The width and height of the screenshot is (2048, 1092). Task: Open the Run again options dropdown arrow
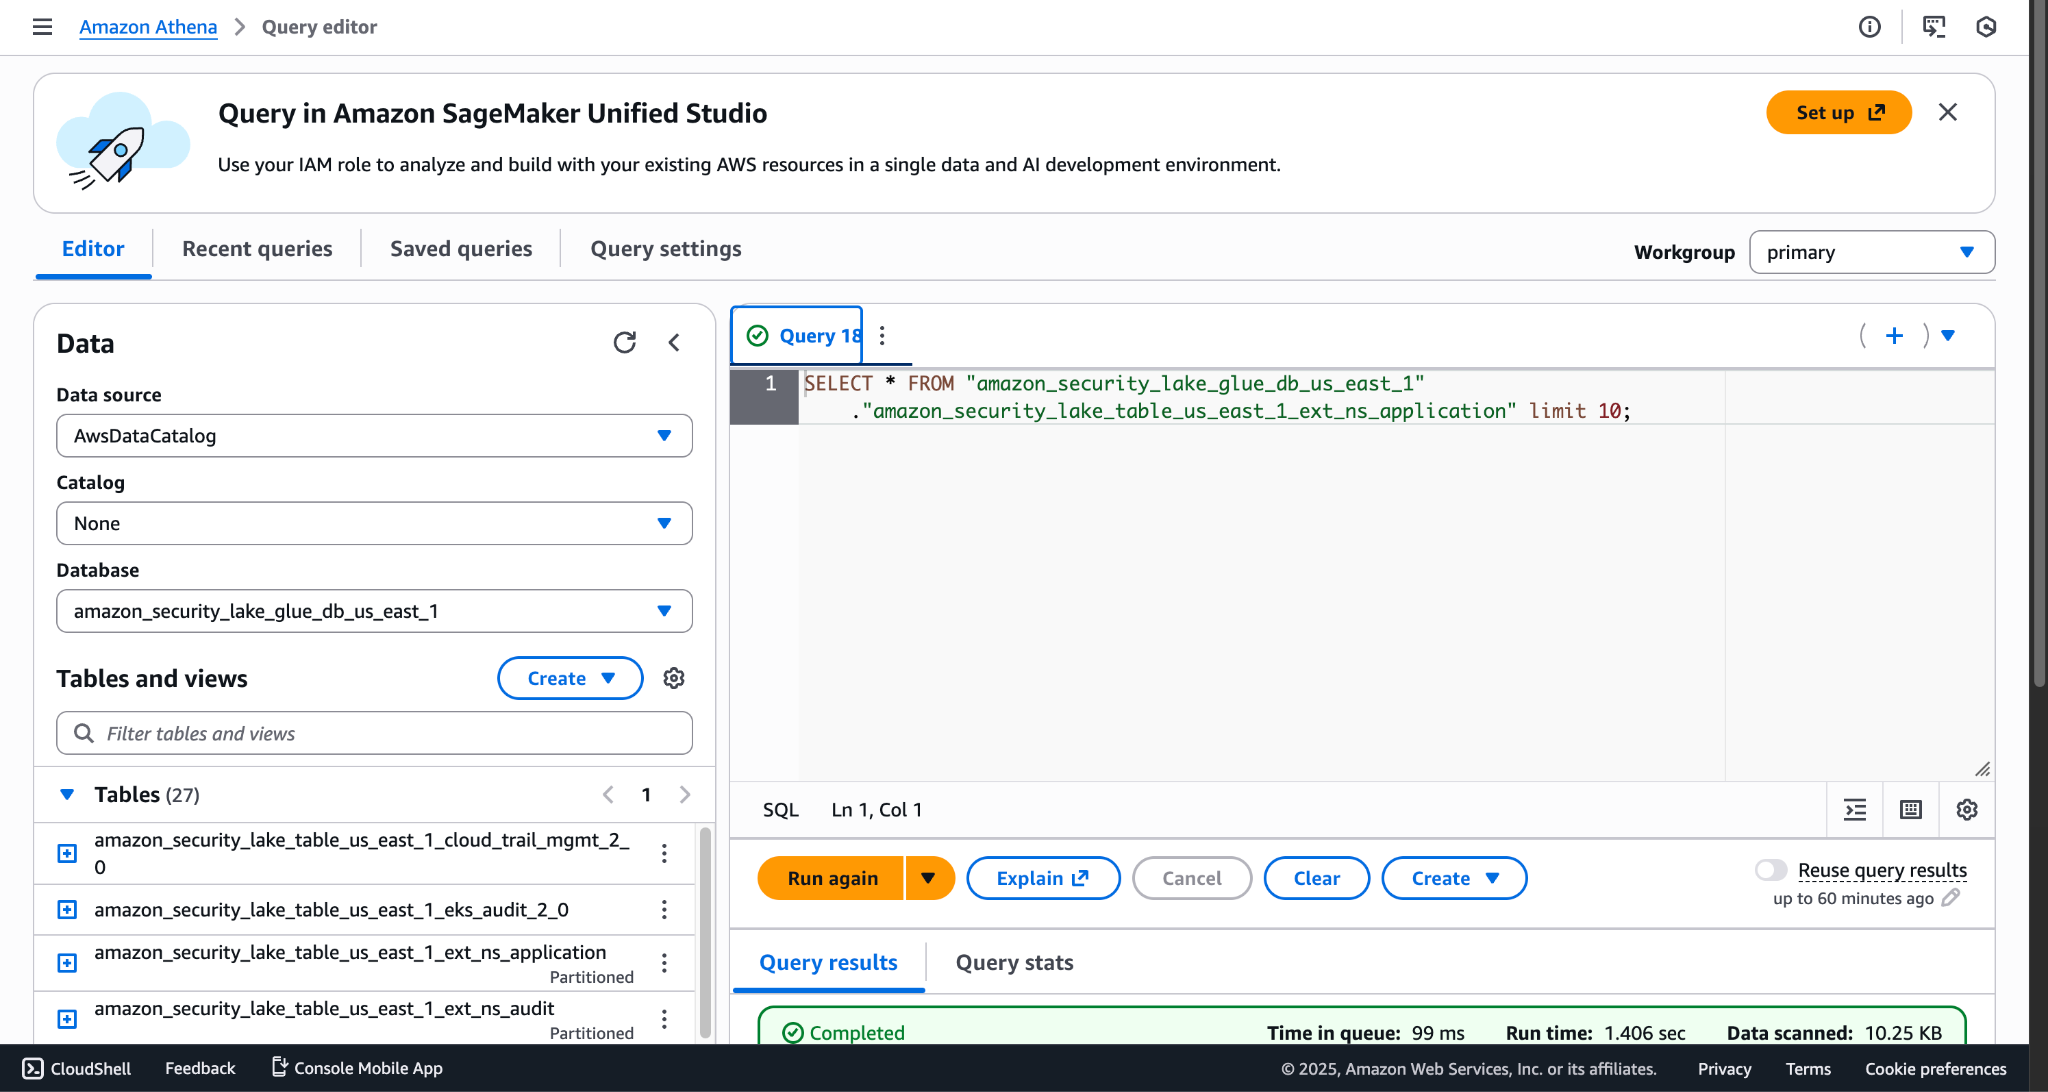pyautogui.click(x=929, y=878)
